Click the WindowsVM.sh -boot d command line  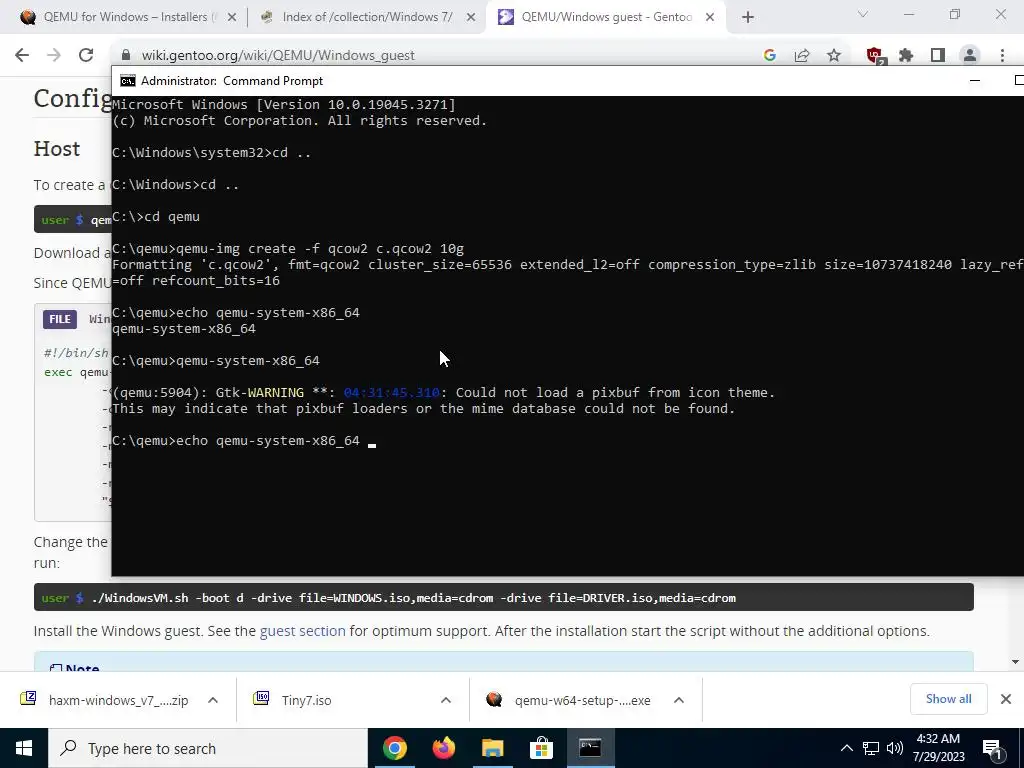point(413,598)
